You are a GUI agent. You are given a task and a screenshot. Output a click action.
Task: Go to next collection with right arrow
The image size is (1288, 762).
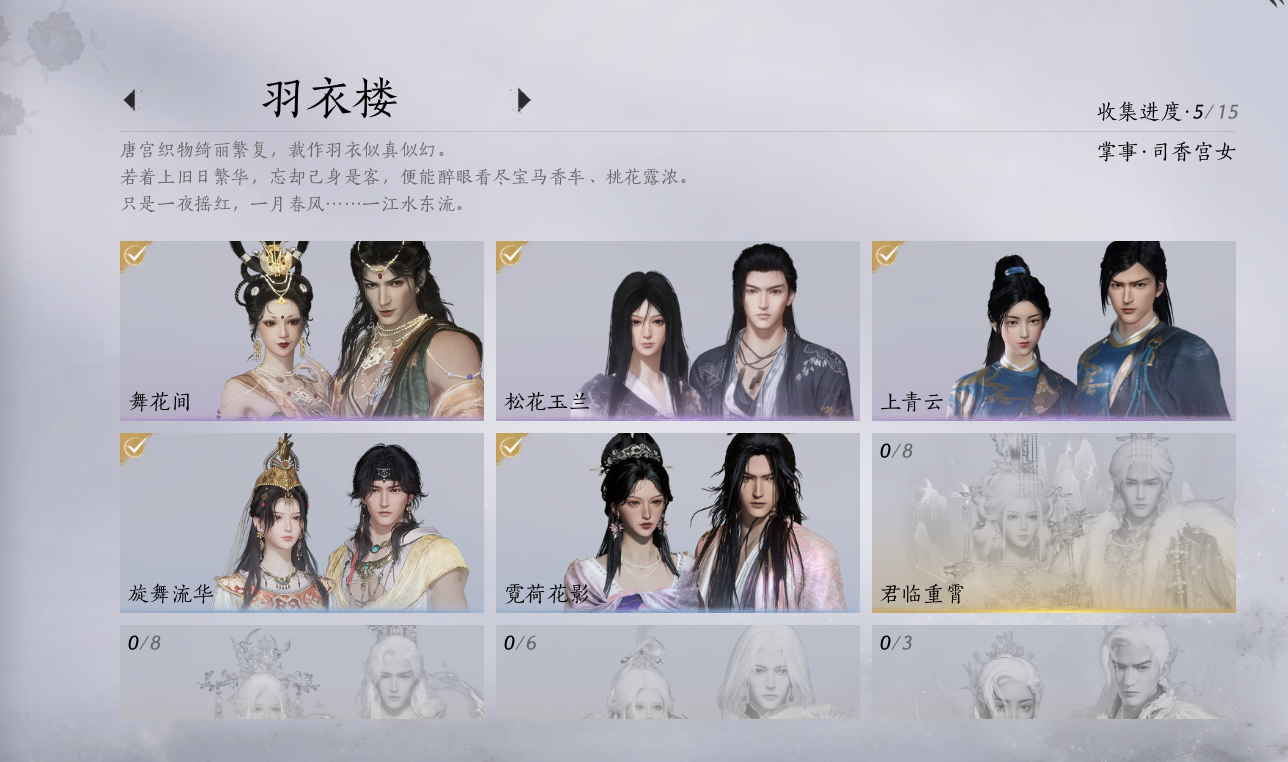click(x=523, y=99)
